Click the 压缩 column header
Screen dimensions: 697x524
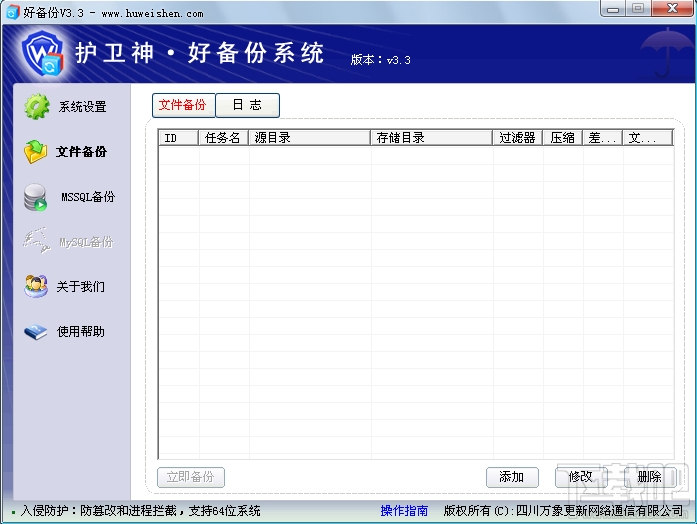(563, 138)
